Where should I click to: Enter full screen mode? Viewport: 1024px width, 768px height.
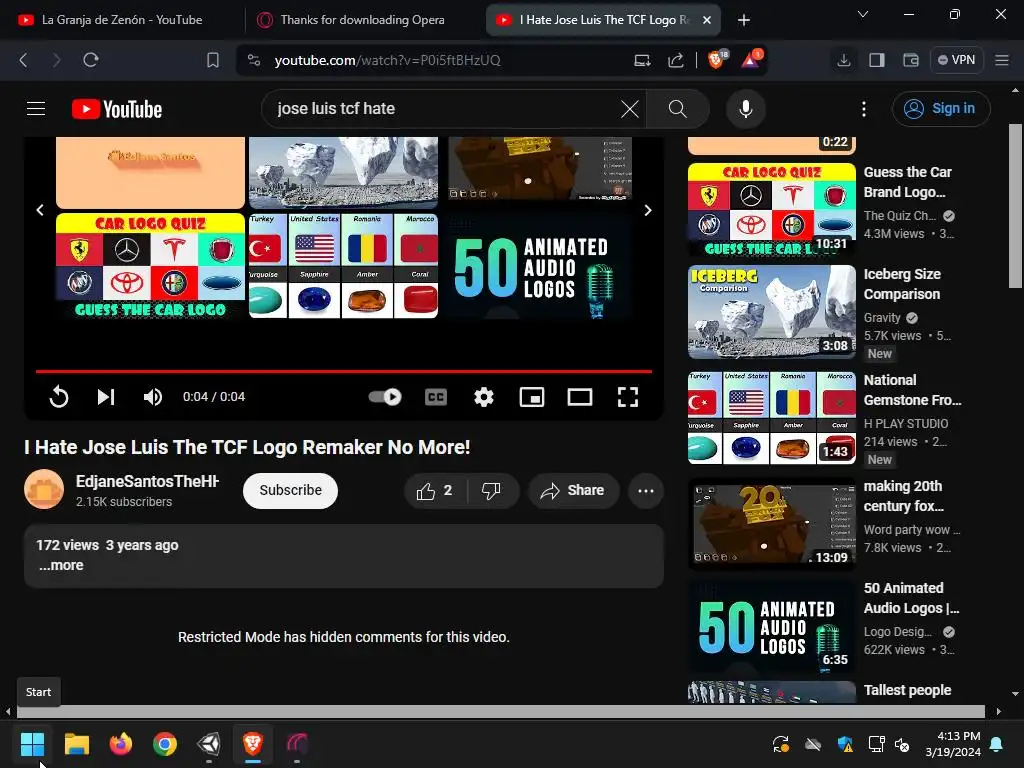(628, 396)
